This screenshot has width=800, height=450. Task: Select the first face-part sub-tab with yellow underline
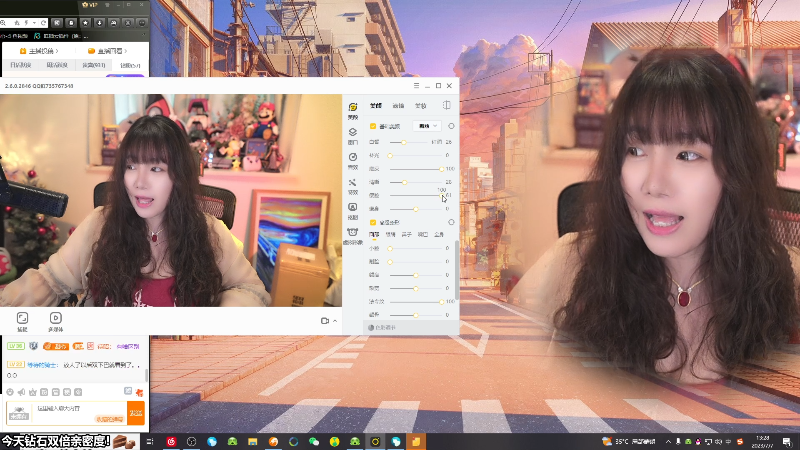pyautogui.click(x=374, y=235)
